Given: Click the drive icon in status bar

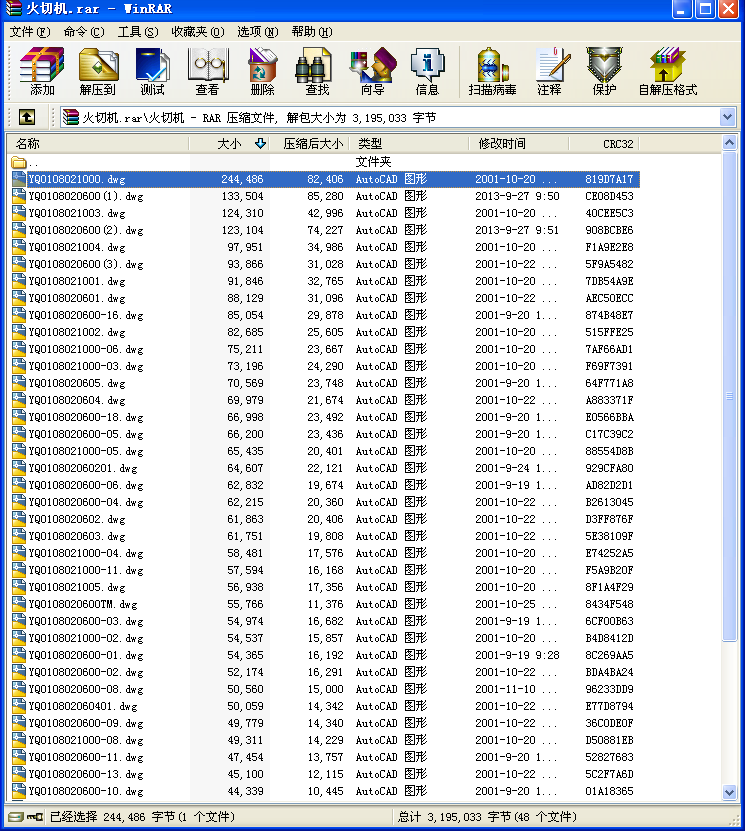Looking at the screenshot, I should point(16,817).
